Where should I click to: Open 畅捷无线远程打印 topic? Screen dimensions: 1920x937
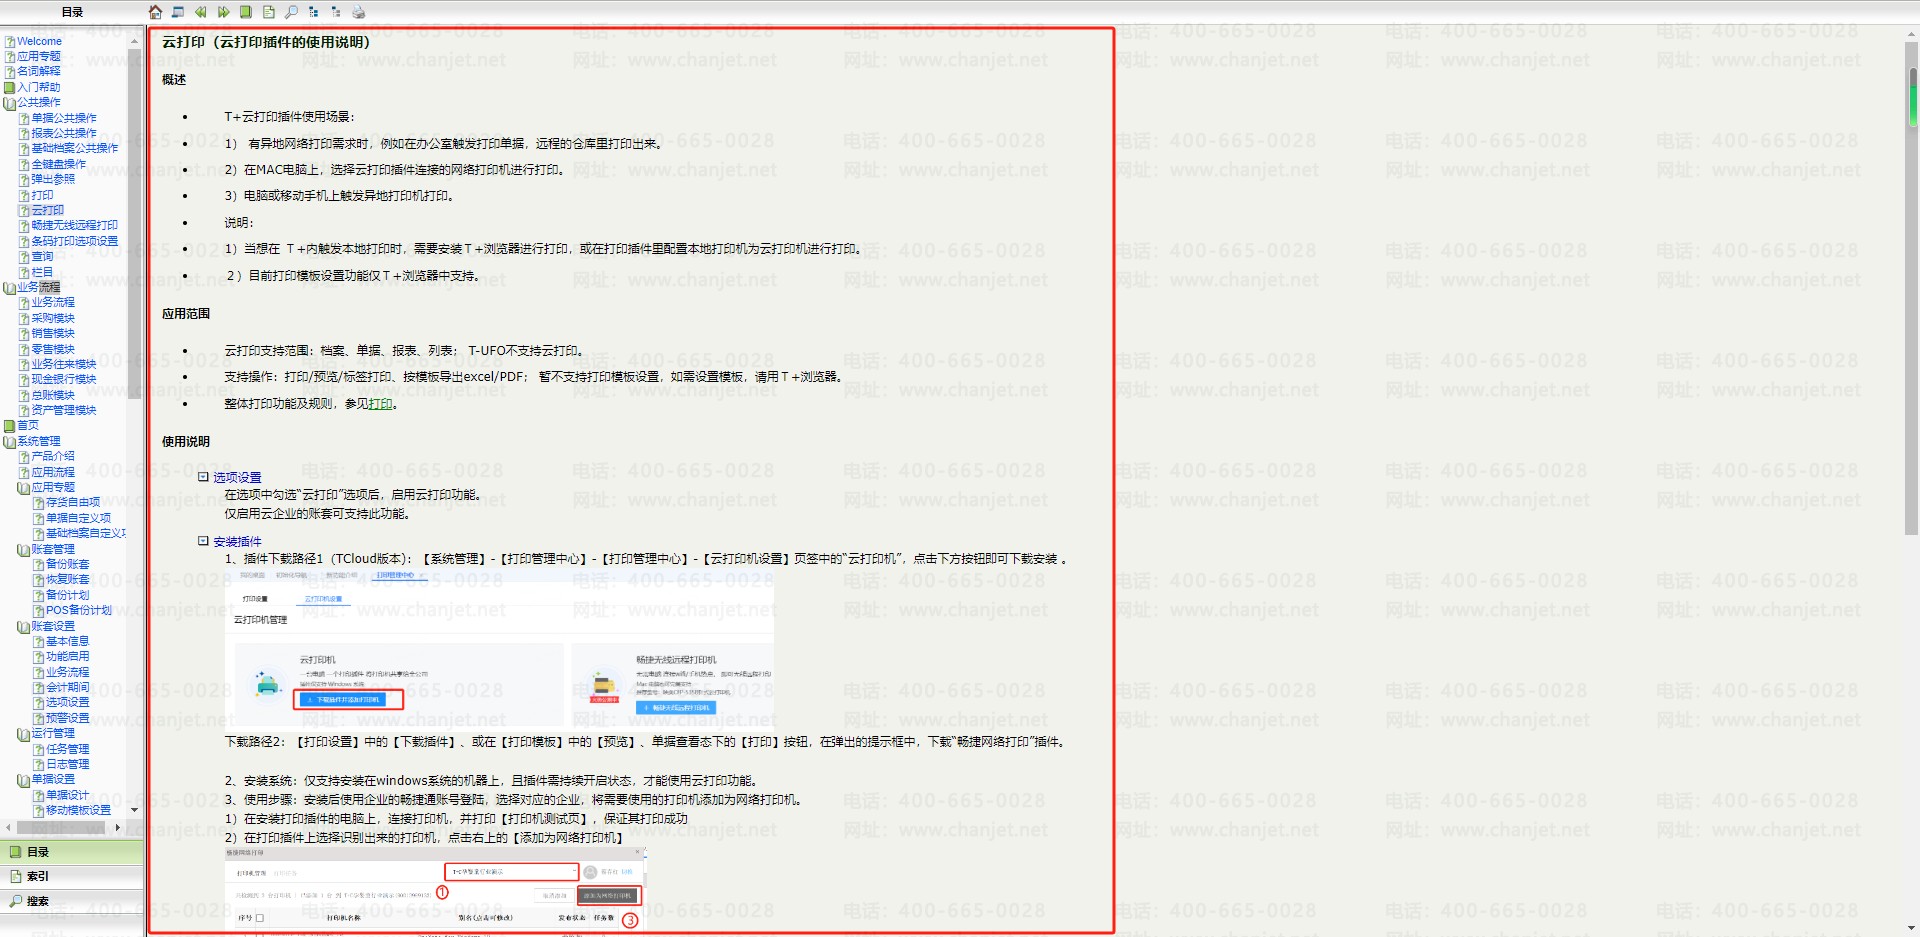coord(74,225)
